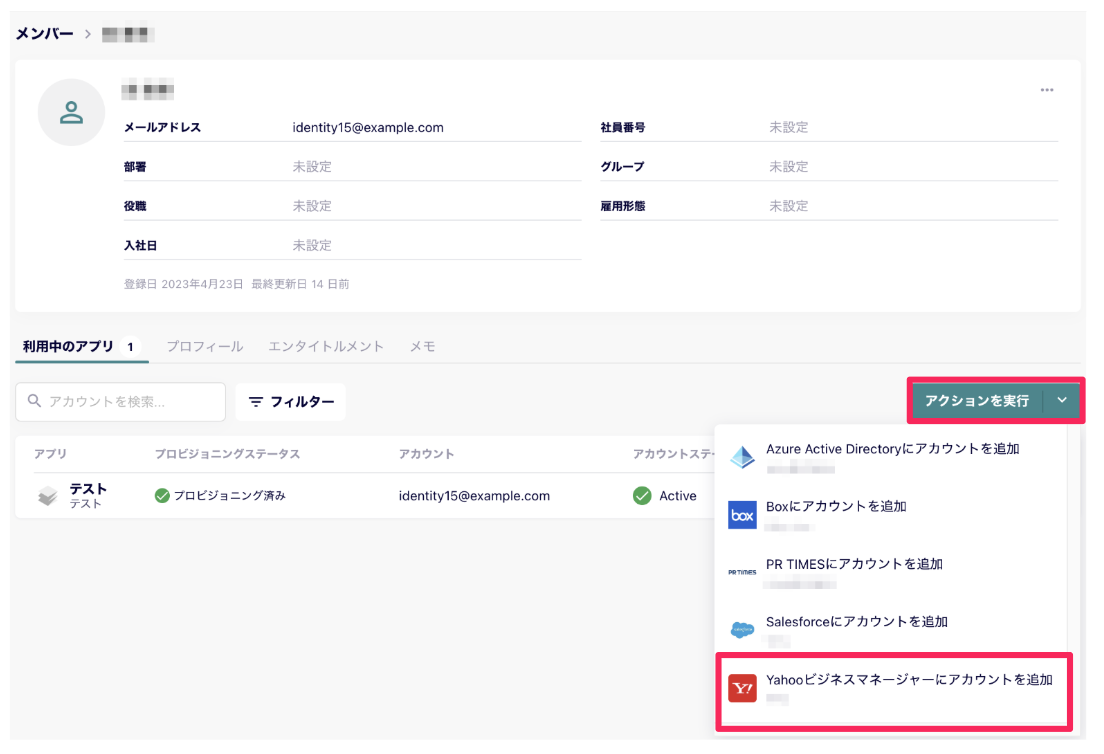This screenshot has width=1104, height=754.
Task: Click the green プロビジョニング済み check icon
Action: 162,496
